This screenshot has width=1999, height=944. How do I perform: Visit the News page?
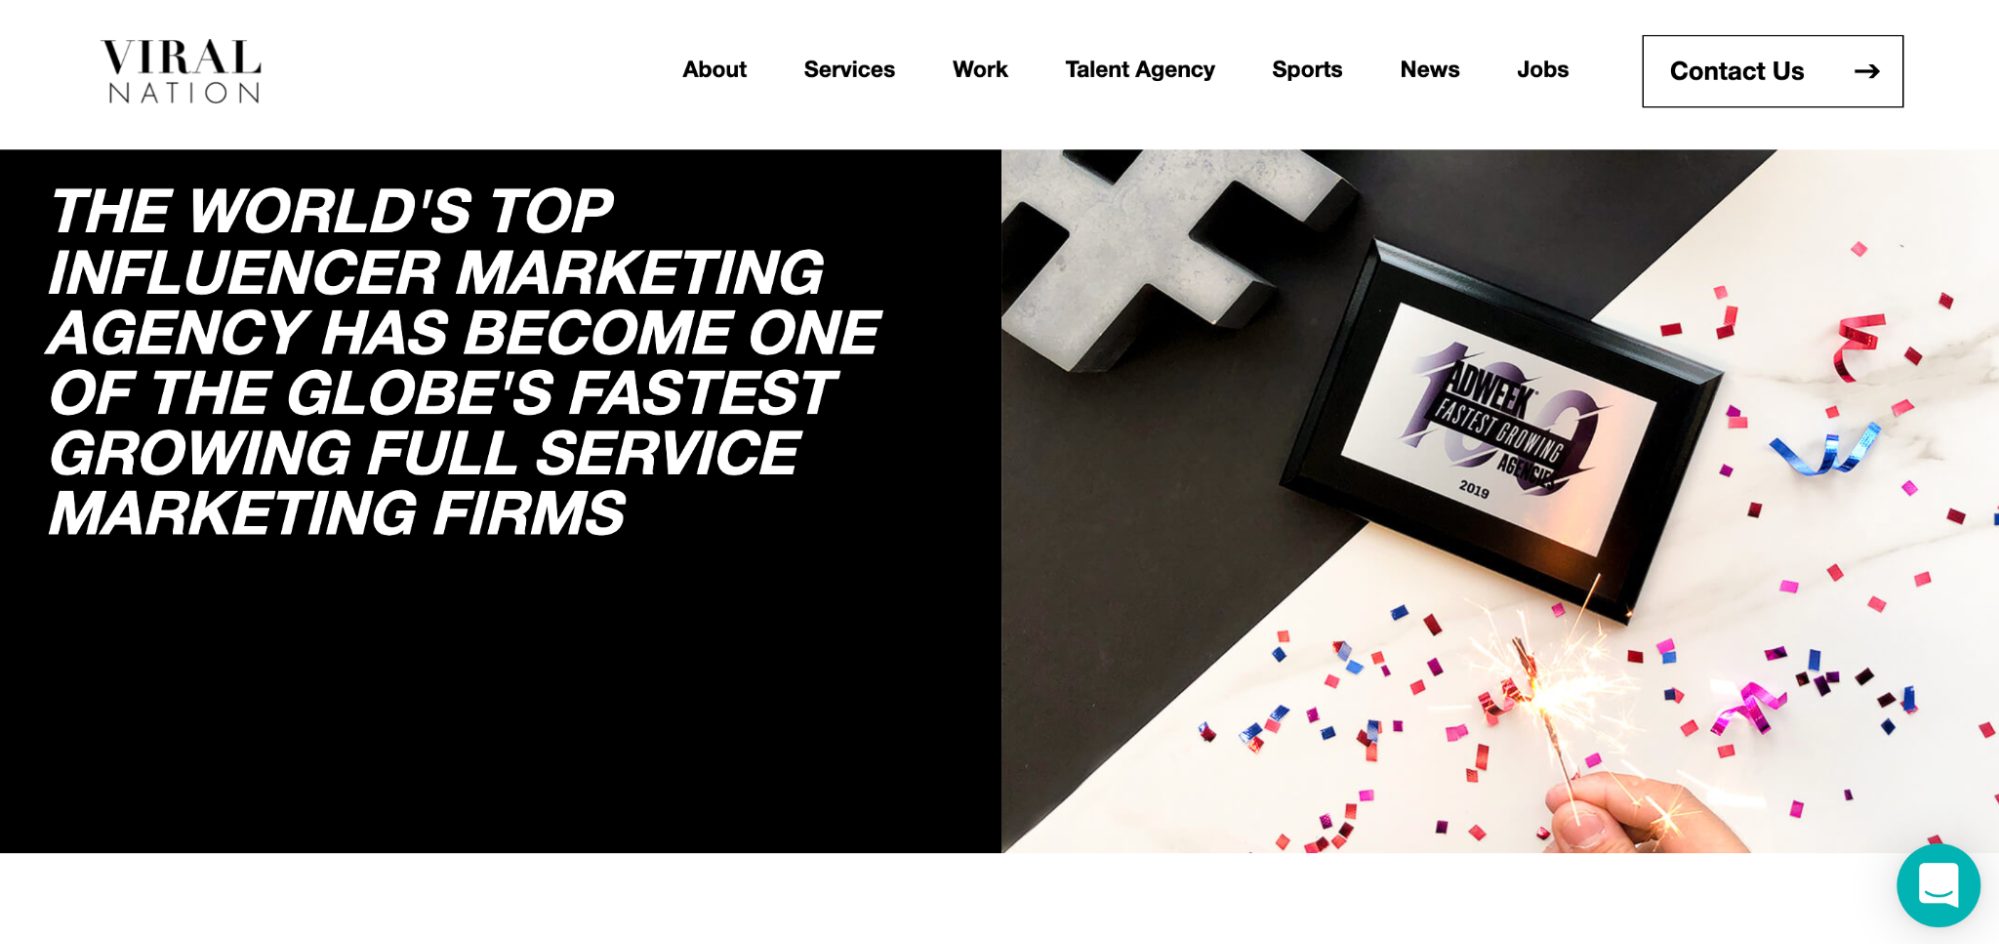pyautogui.click(x=1430, y=70)
